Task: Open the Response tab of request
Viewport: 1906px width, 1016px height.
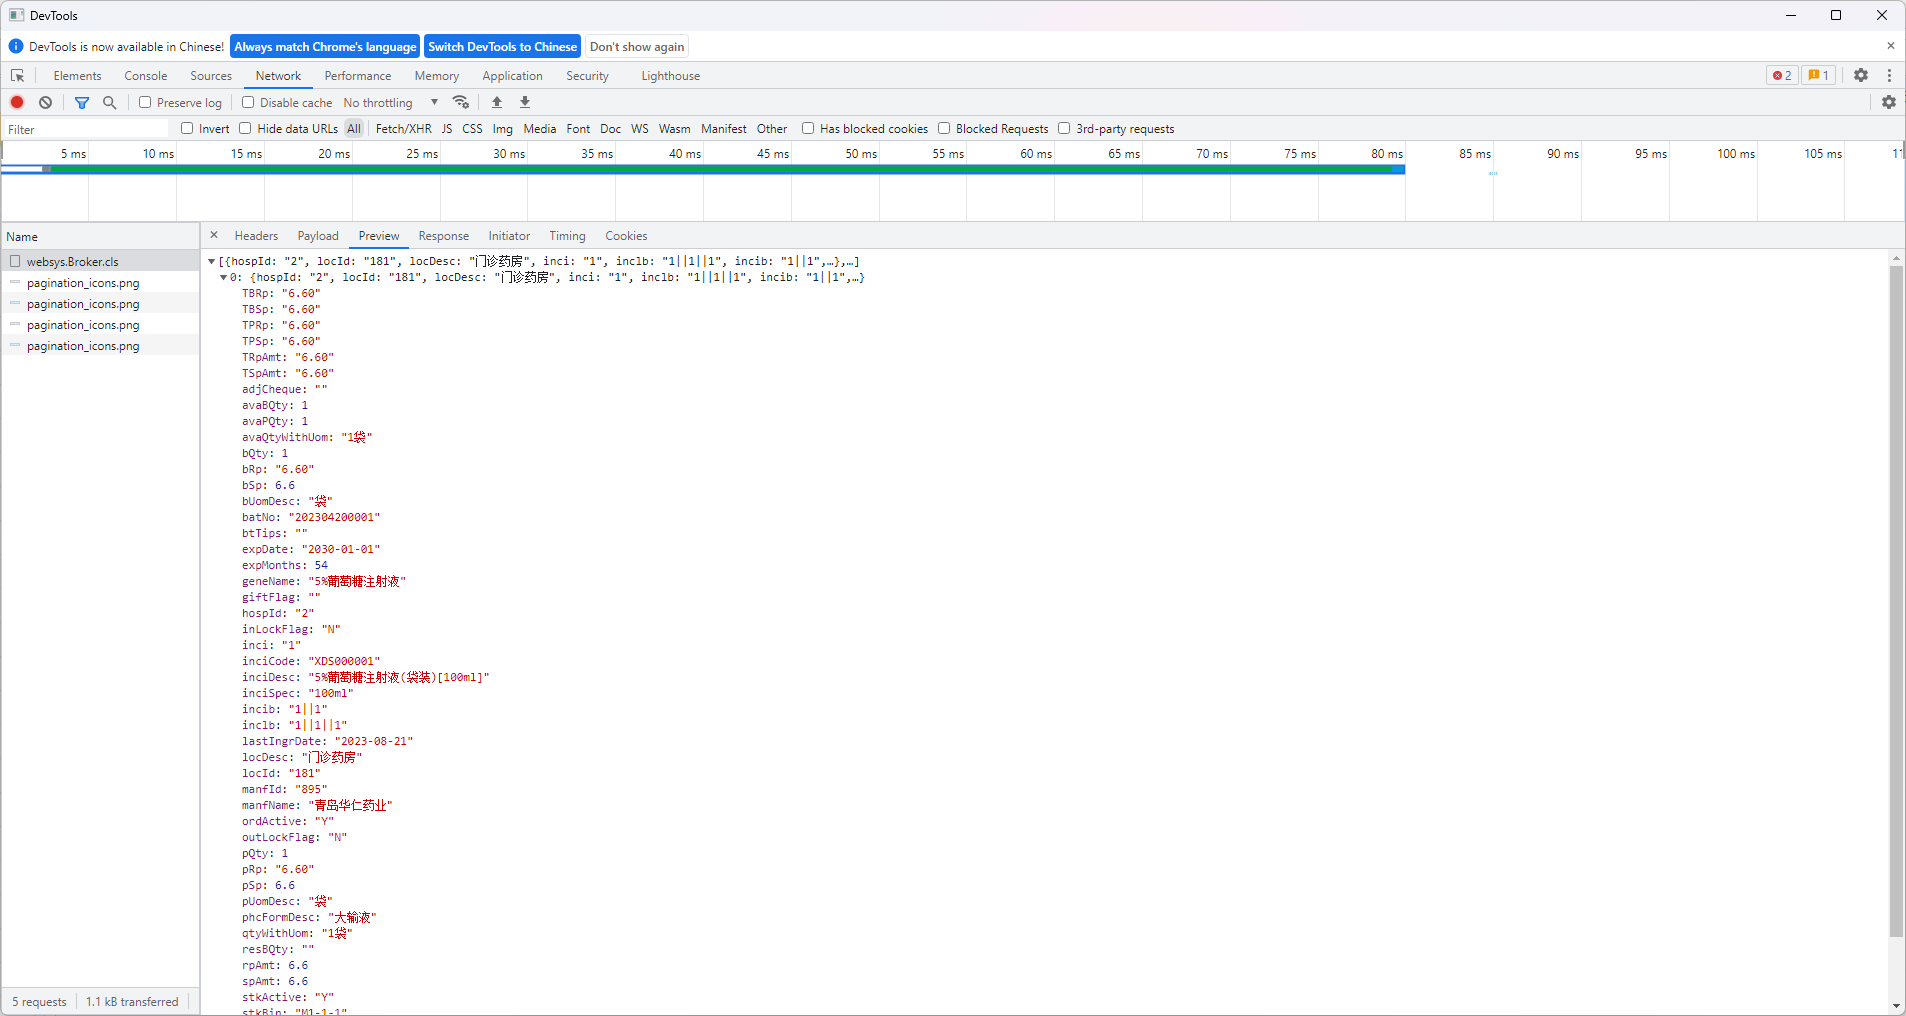Action: (443, 236)
